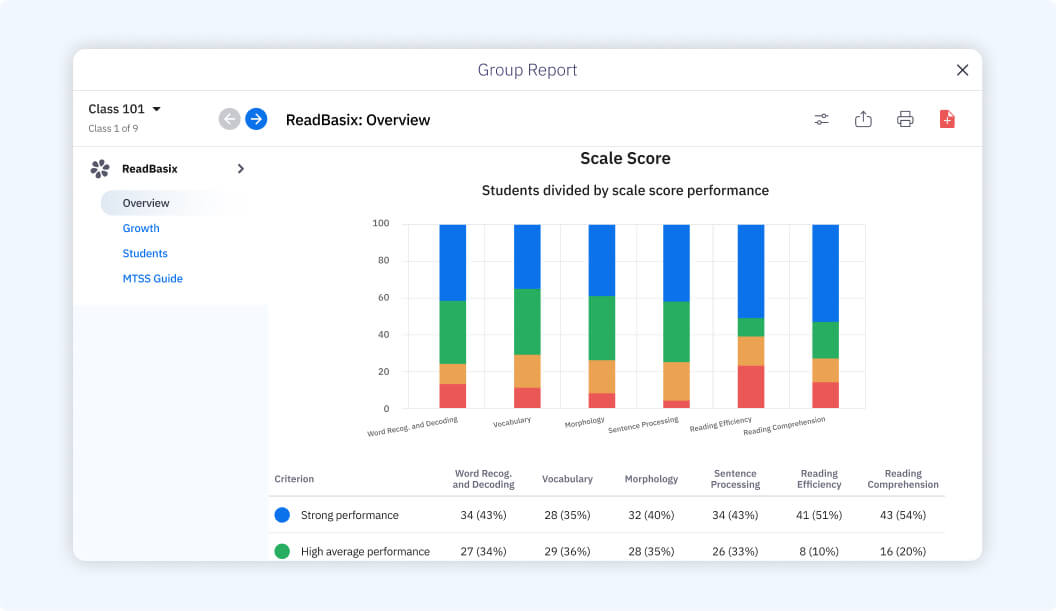Screen dimensions: 1056x611
Task: Click the 'Sentence Processing' column header
Action: [x=735, y=479]
